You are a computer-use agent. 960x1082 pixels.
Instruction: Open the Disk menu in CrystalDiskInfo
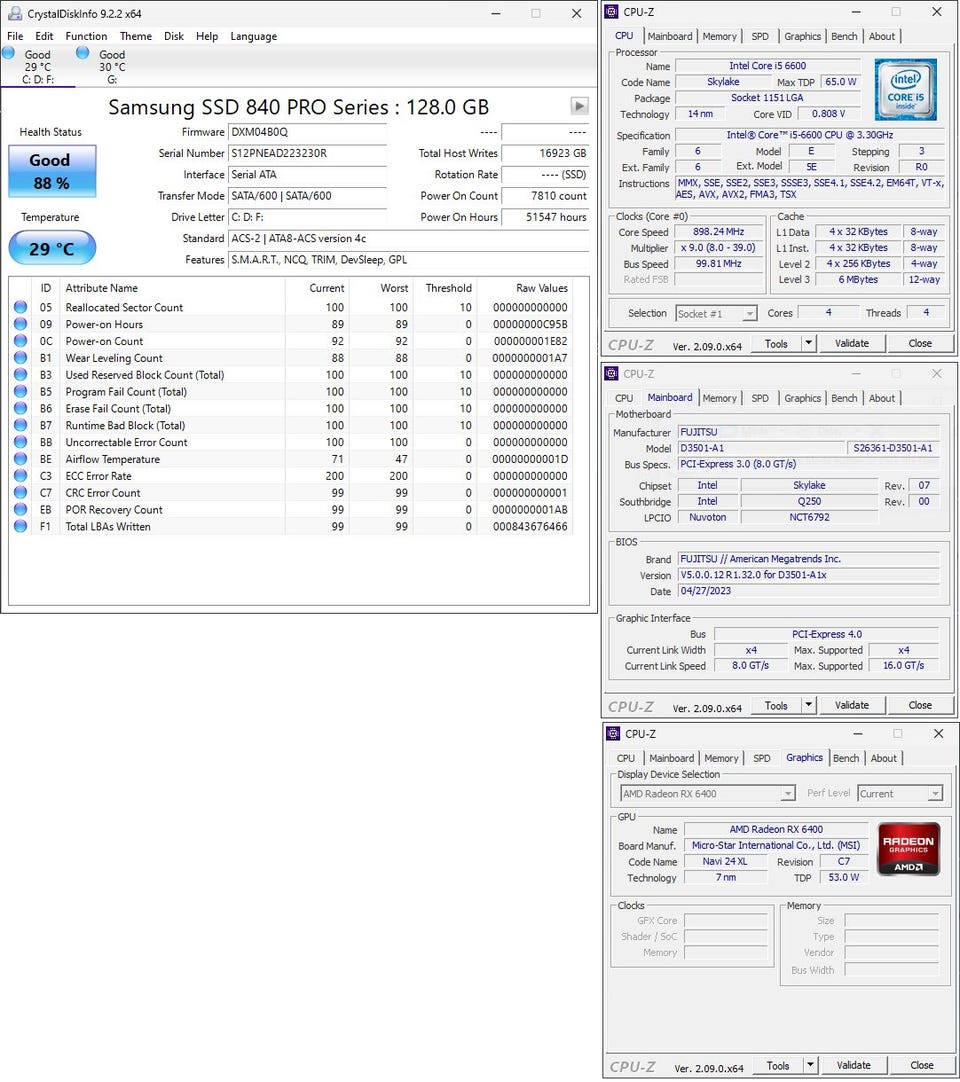pyautogui.click(x=174, y=36)
